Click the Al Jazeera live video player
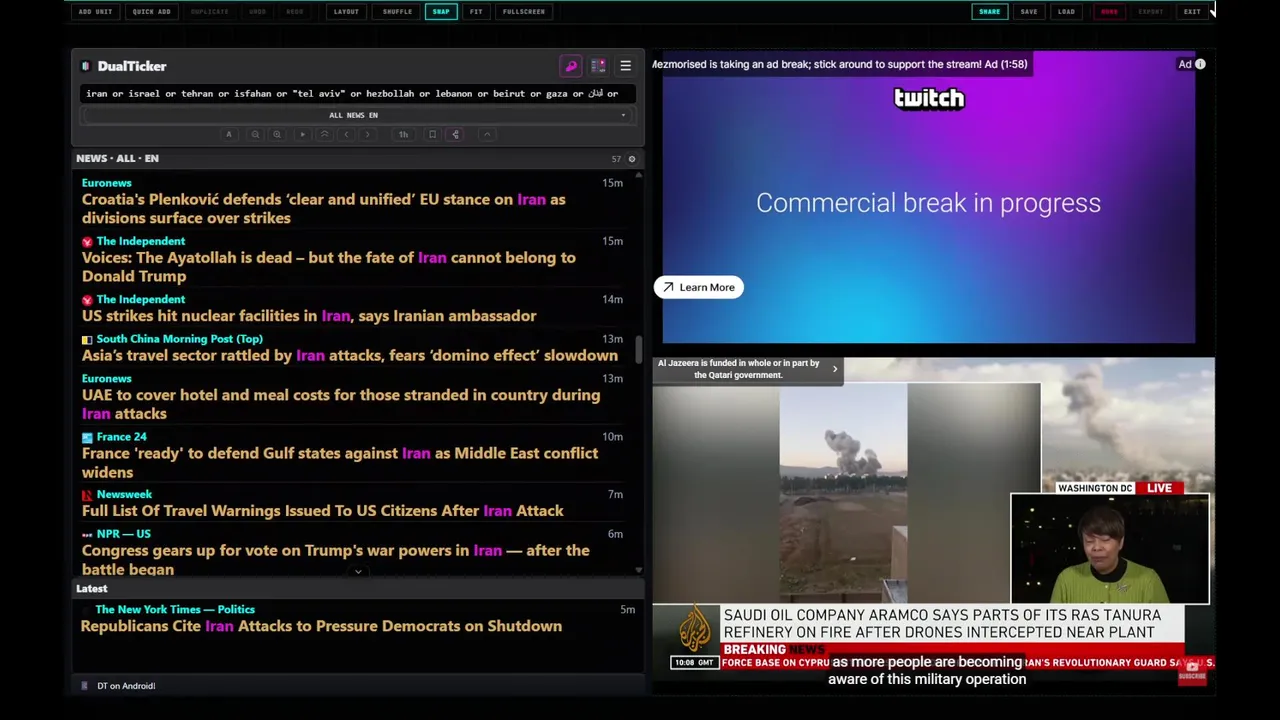The height and width of the screenshot is (720, 1280). tap(933, 522)
